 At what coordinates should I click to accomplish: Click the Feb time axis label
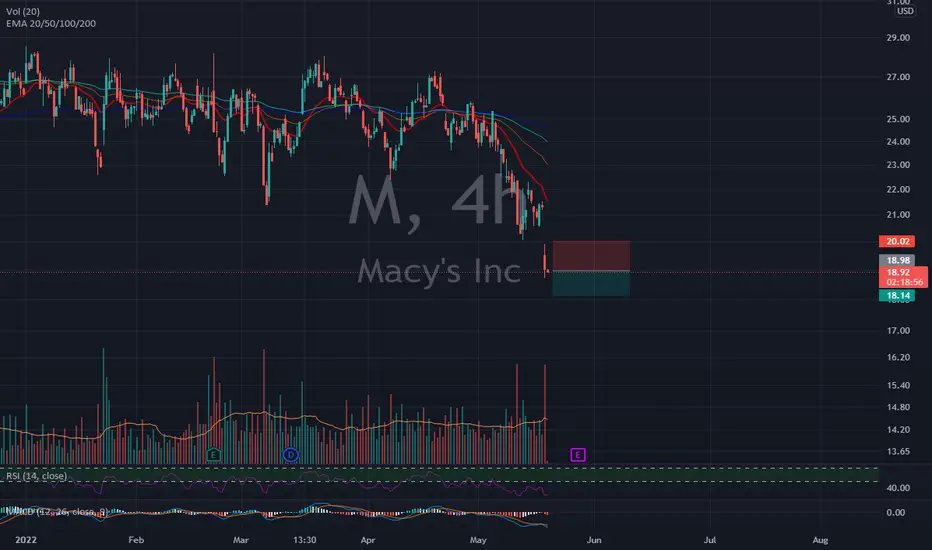[x=136, y=540]
